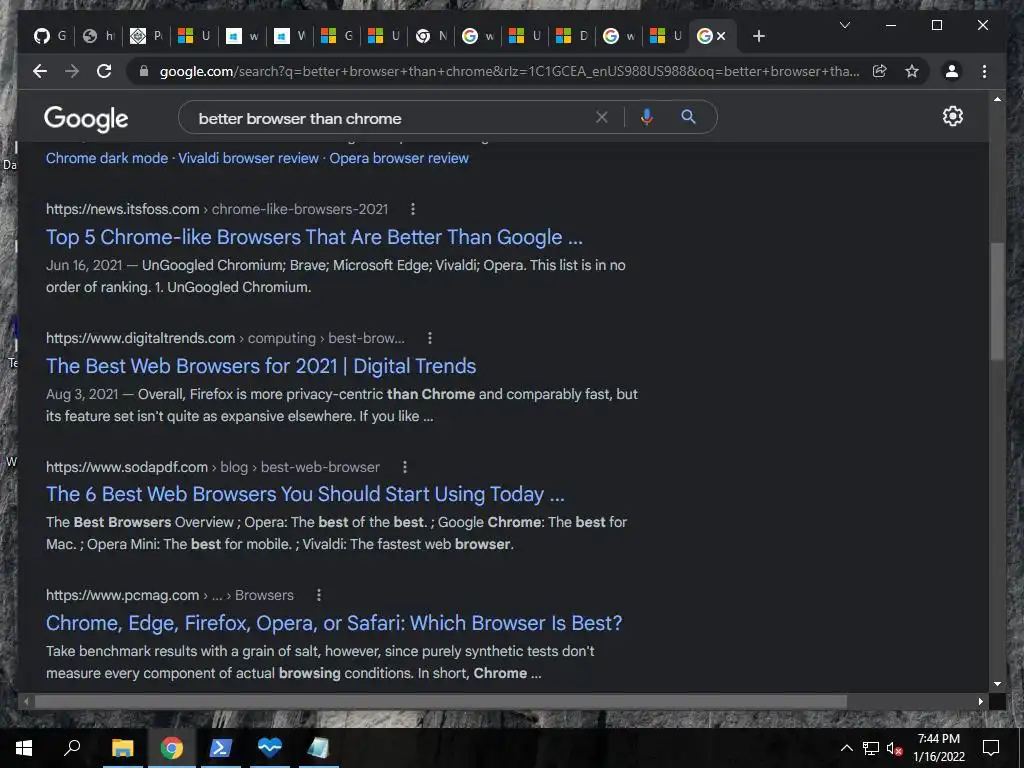Go back using the browser back arrow
This screenshot has width=1024, height=768.
point(40,71)
